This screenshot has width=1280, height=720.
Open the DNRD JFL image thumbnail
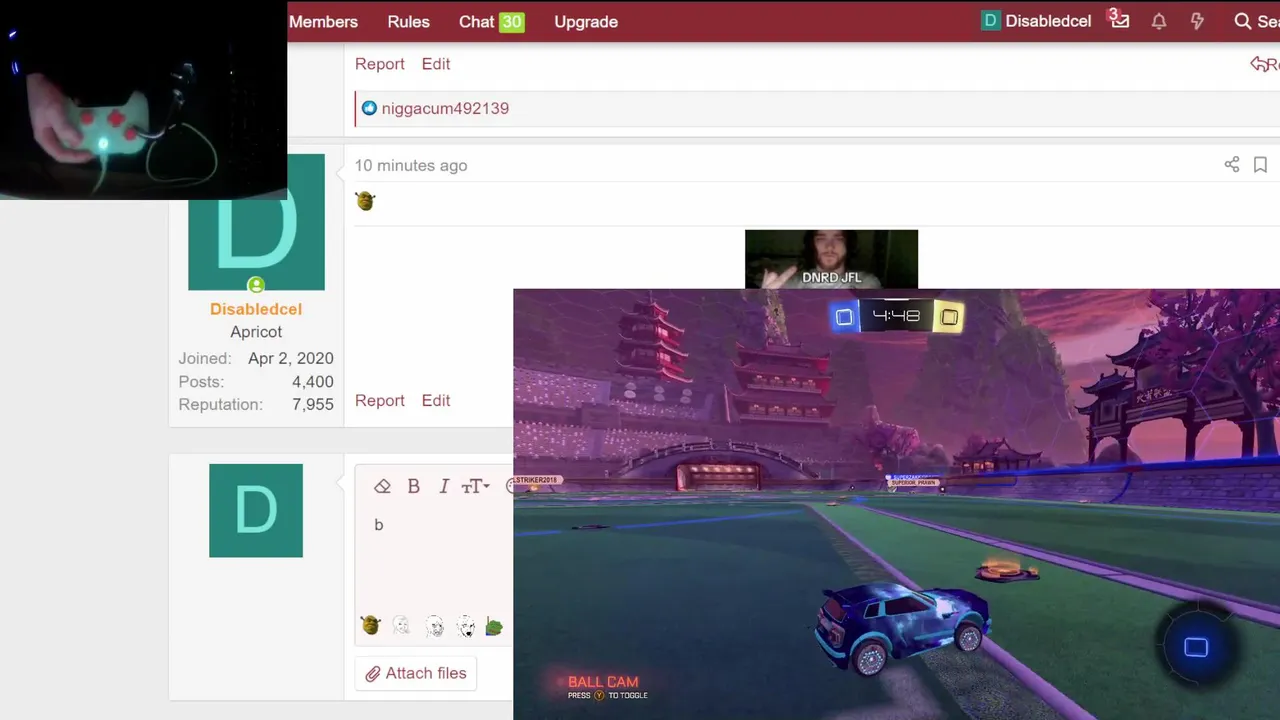point(831,260)
